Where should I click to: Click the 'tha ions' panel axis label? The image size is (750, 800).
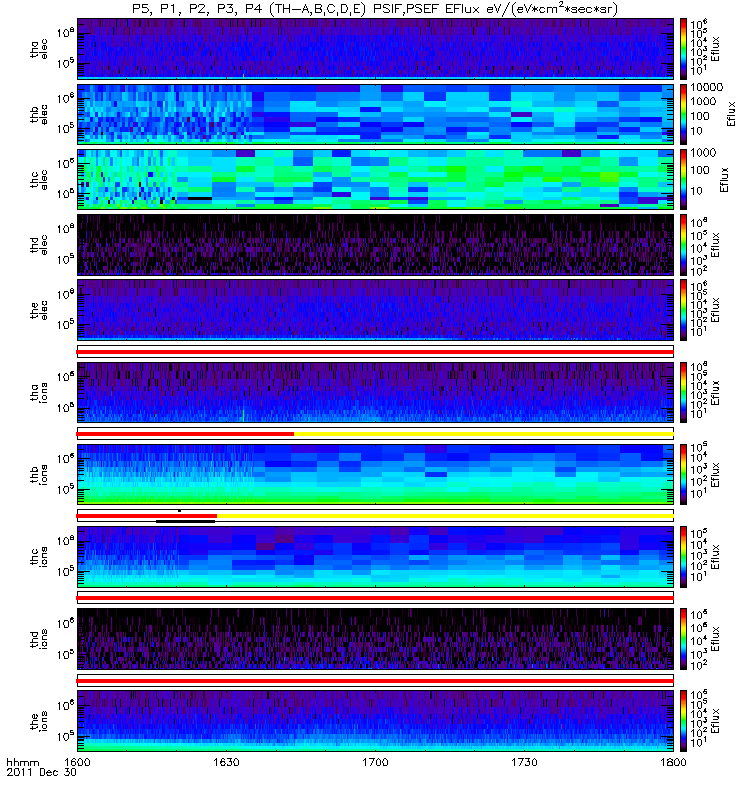coord(39,392)
